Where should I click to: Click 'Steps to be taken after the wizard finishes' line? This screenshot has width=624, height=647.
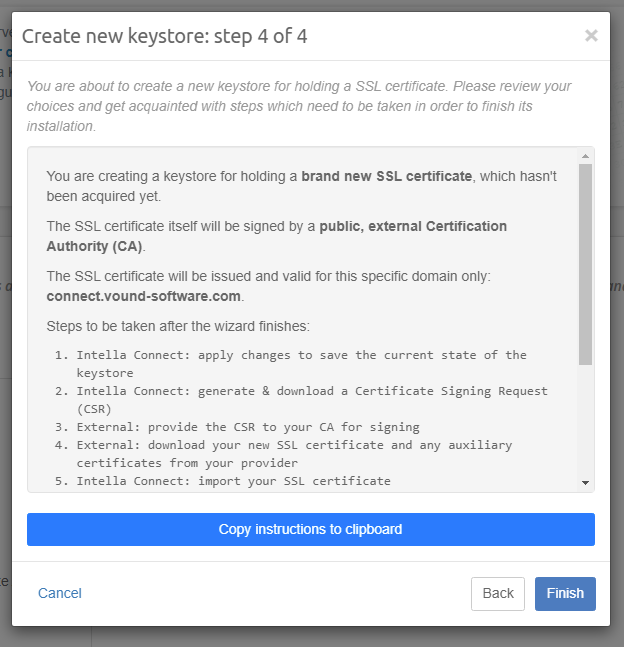click(177, 326)
